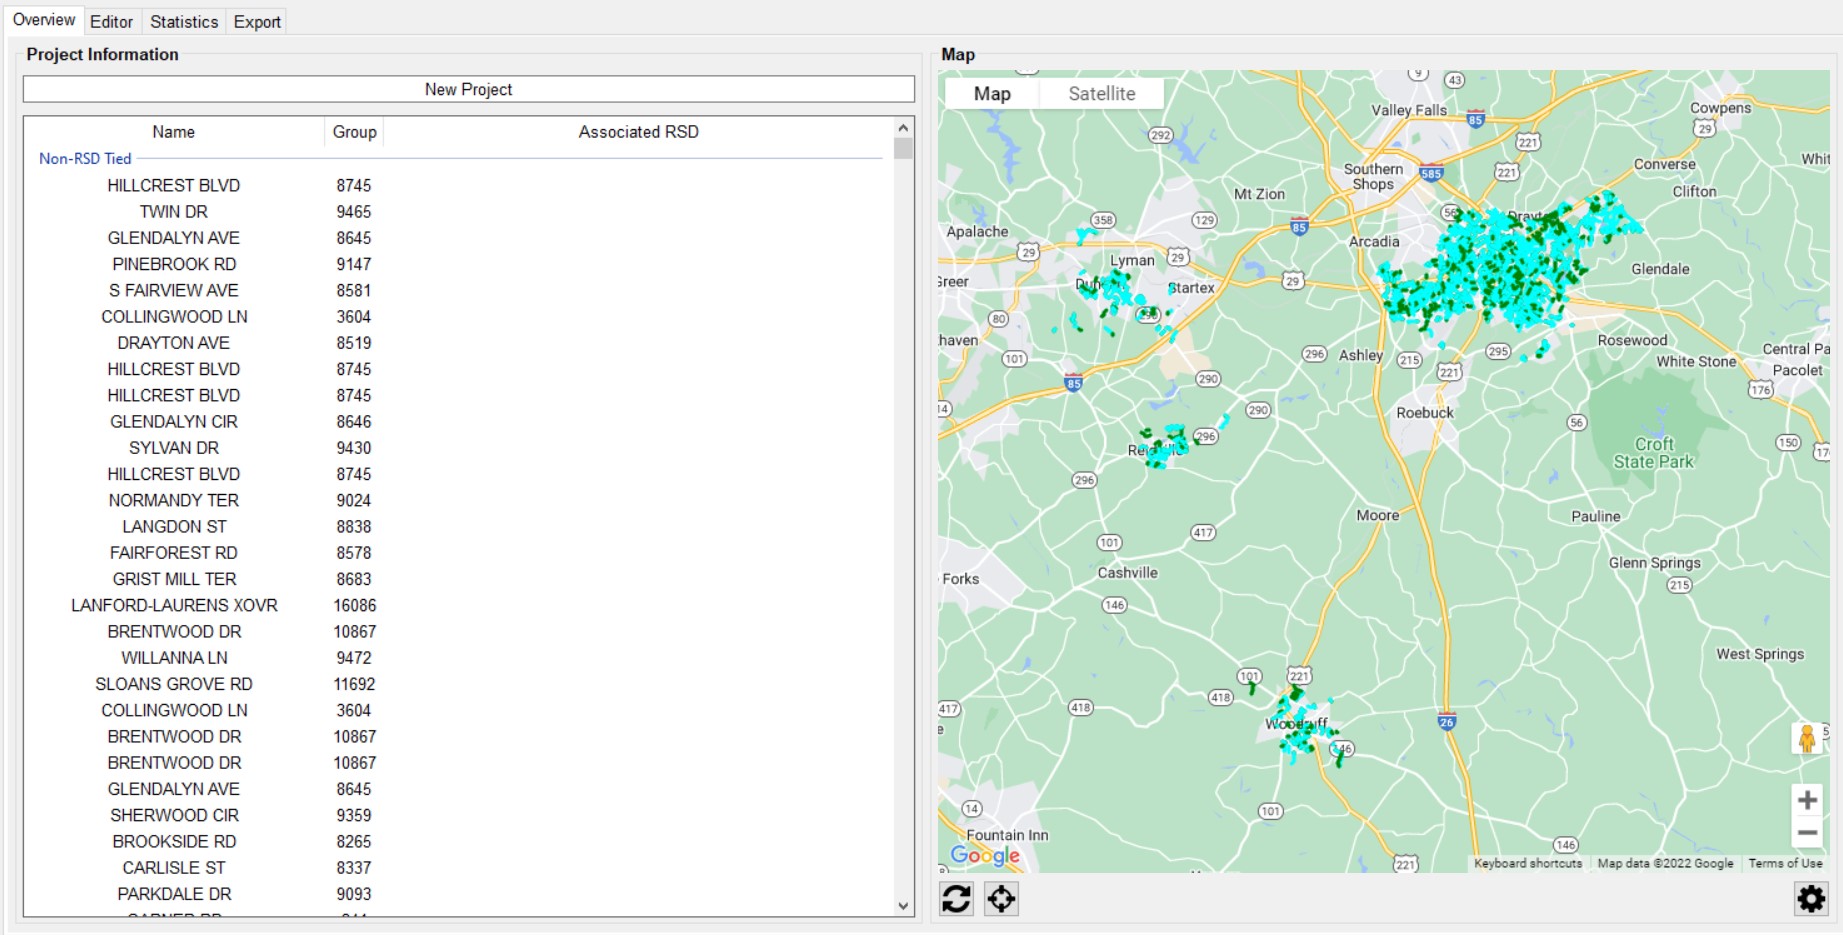Open the Terms of Use link
The height and width of the screenshot is (935, 1843).
click(1784, 863)
